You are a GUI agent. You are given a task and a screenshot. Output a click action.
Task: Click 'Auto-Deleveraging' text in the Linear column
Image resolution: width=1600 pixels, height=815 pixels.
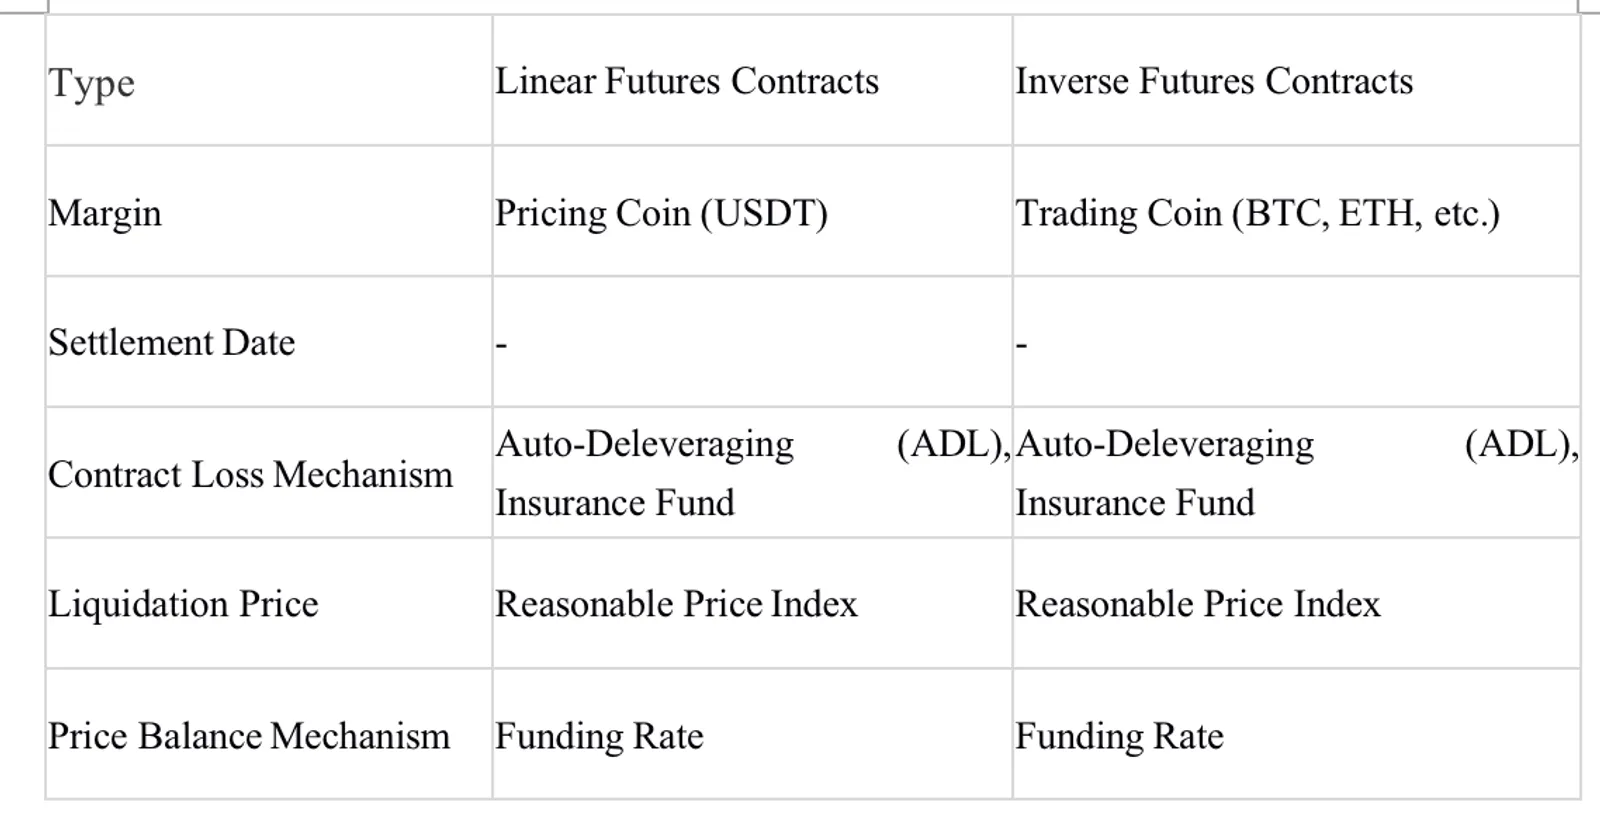(644, 443)
